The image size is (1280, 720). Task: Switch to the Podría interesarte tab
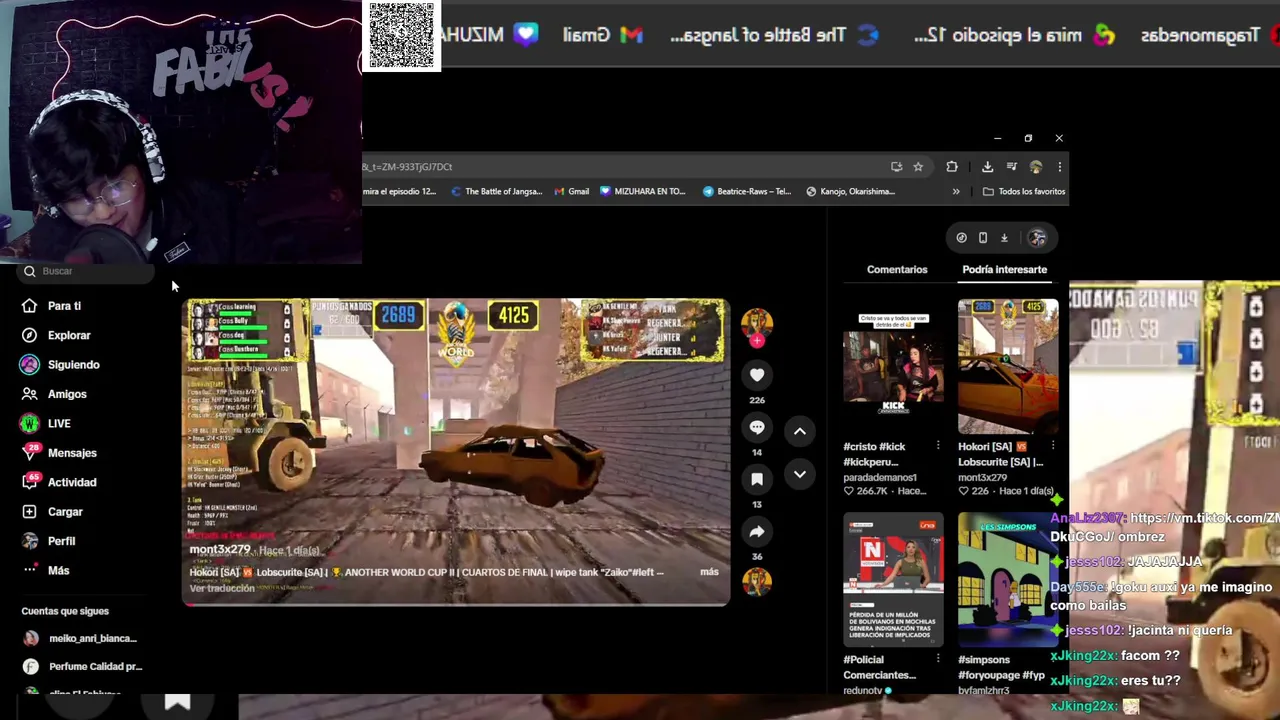[x=1004, y=269]
